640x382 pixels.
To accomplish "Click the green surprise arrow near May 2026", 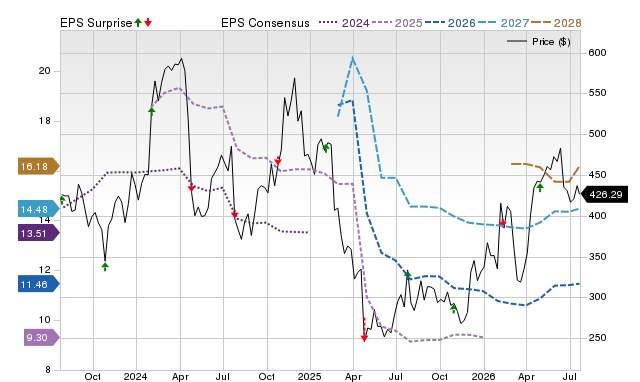I will (540, 187).
